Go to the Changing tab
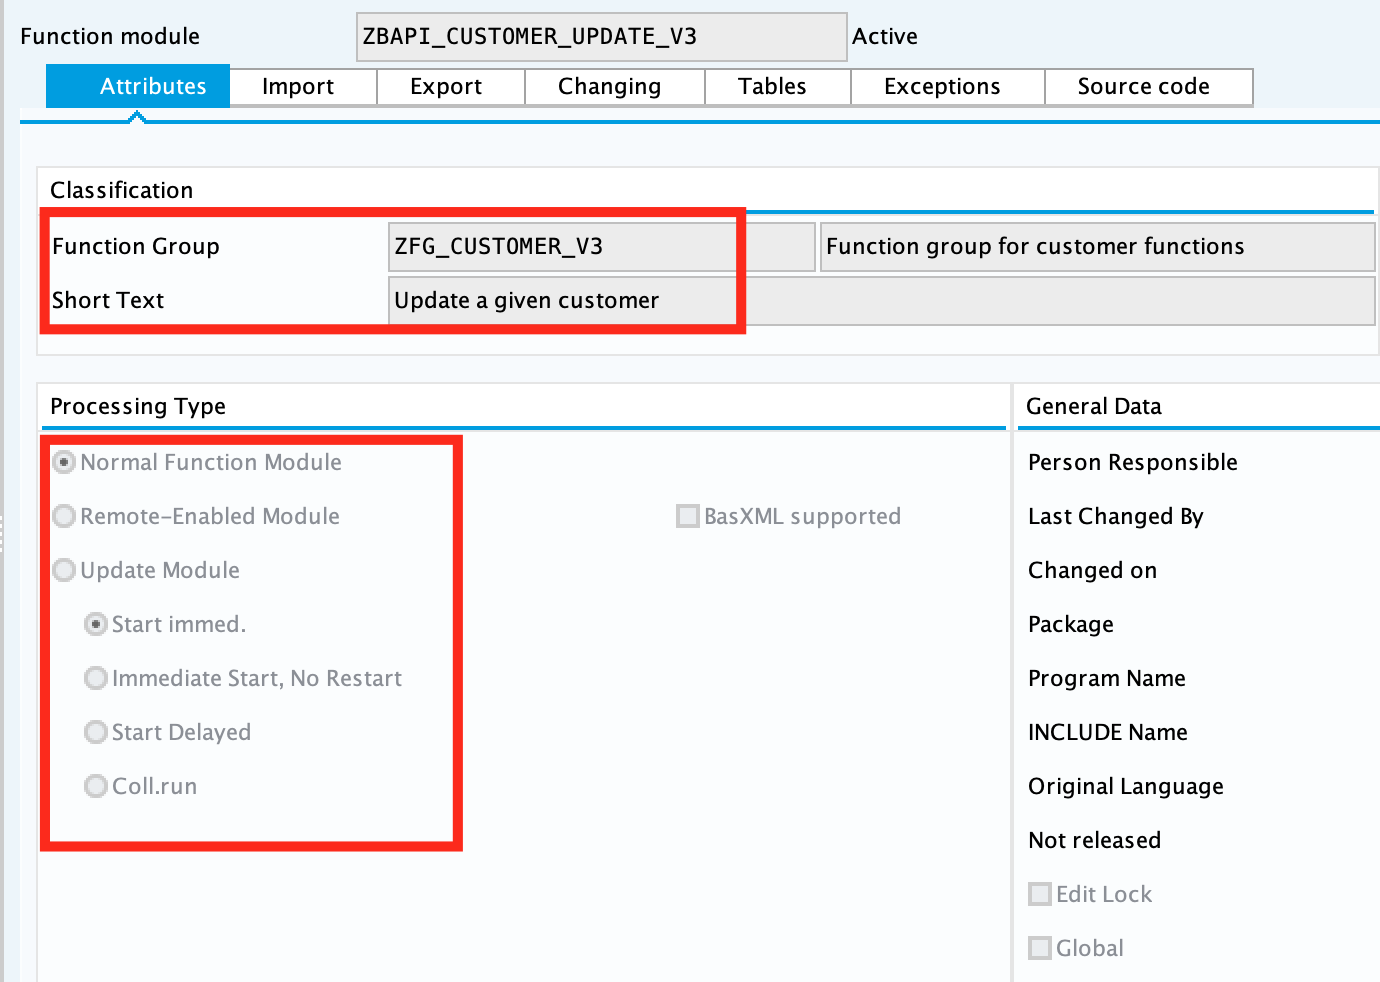The height and width of the screenshot is (982, 1380). coord(615,87)
